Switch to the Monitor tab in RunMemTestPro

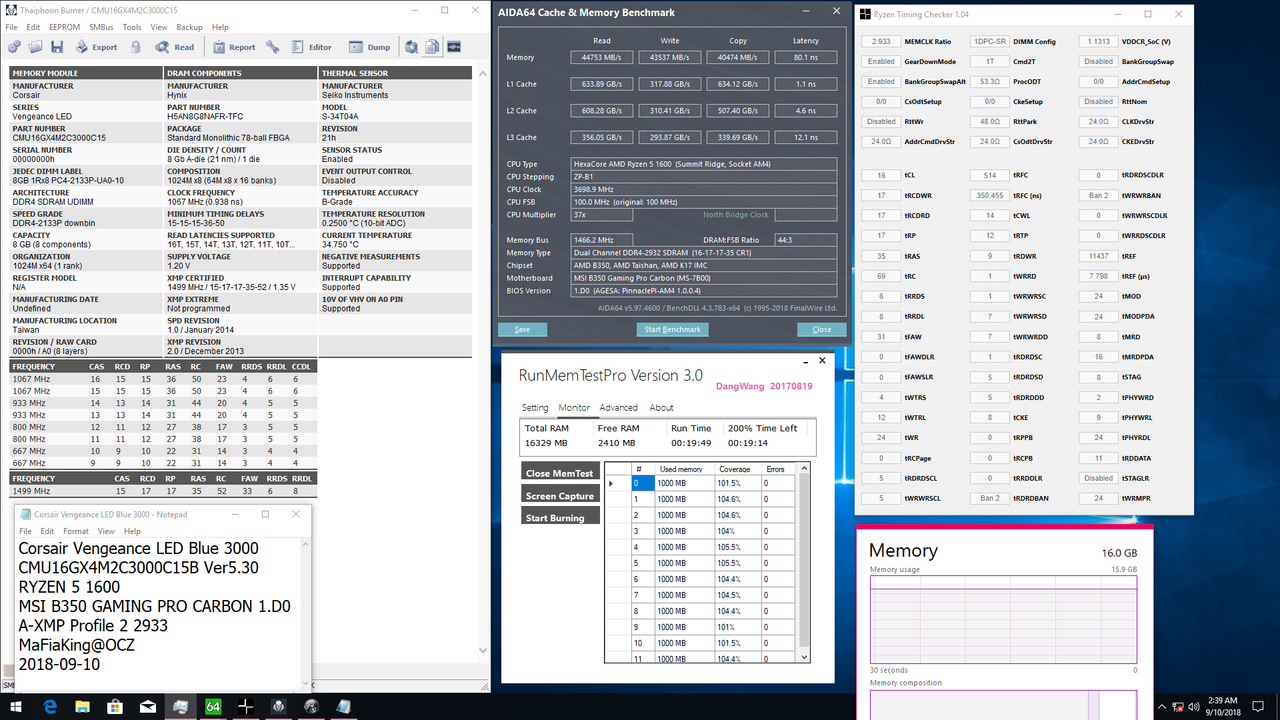(574, 407)
